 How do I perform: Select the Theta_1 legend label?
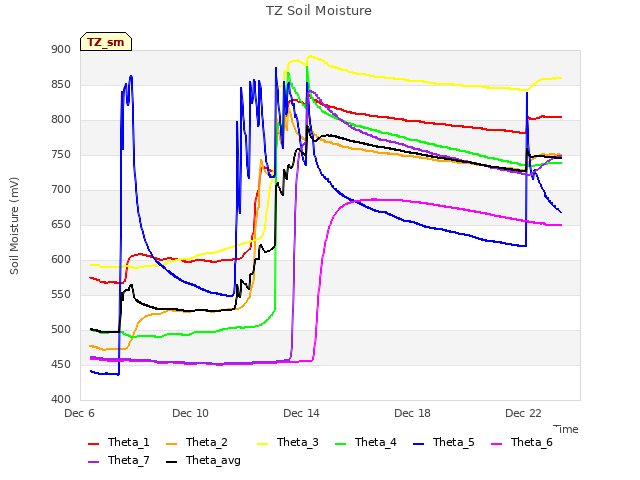coord(129,442)
